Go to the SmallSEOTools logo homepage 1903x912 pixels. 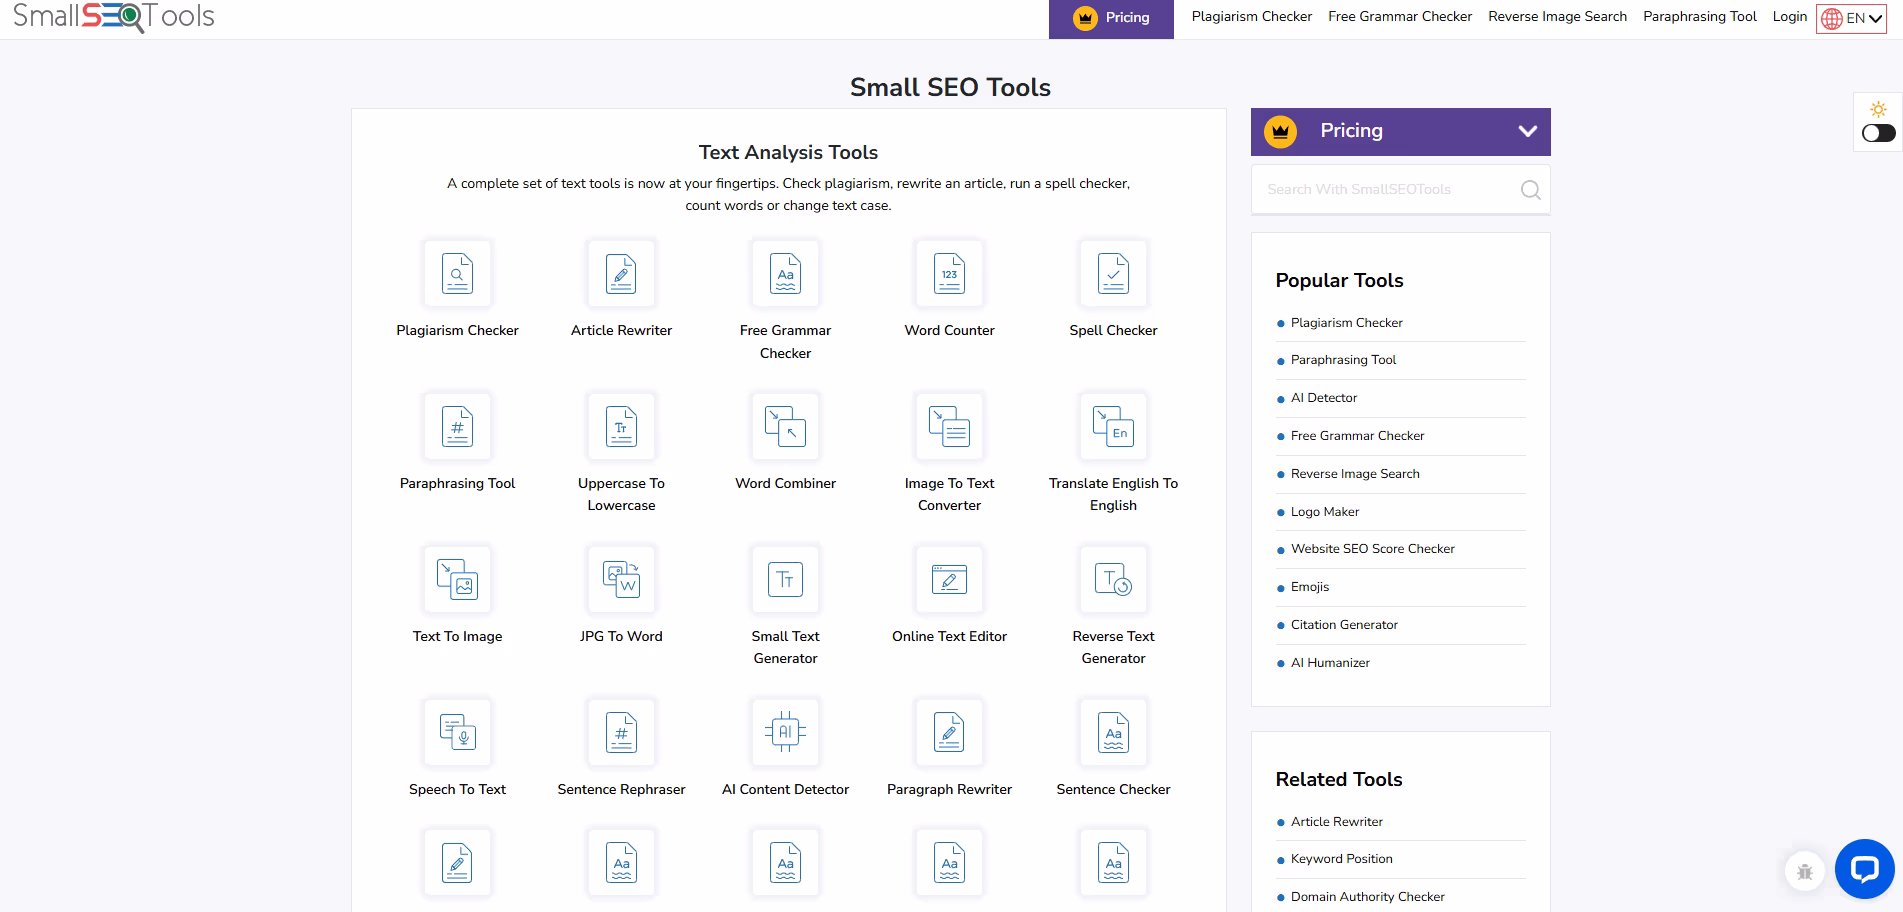[x=113, y=17]
